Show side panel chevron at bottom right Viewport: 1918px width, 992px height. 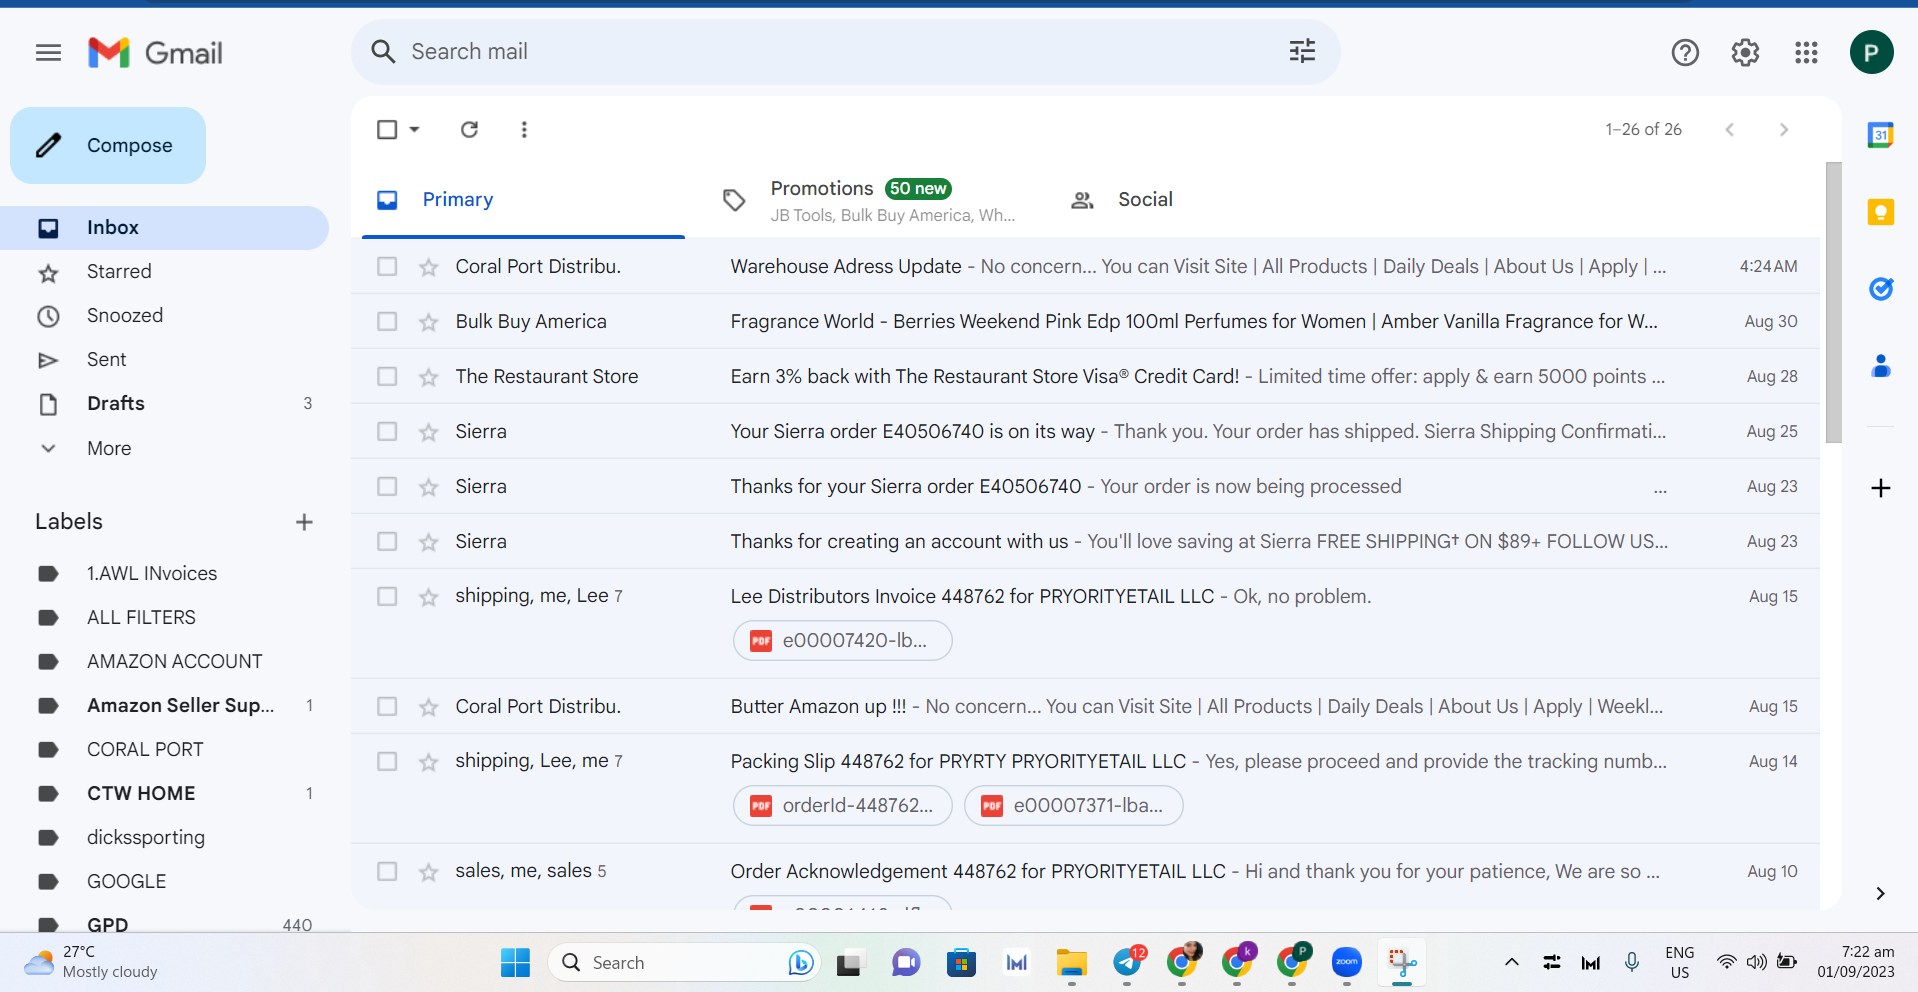click(x=1880, y=893)
